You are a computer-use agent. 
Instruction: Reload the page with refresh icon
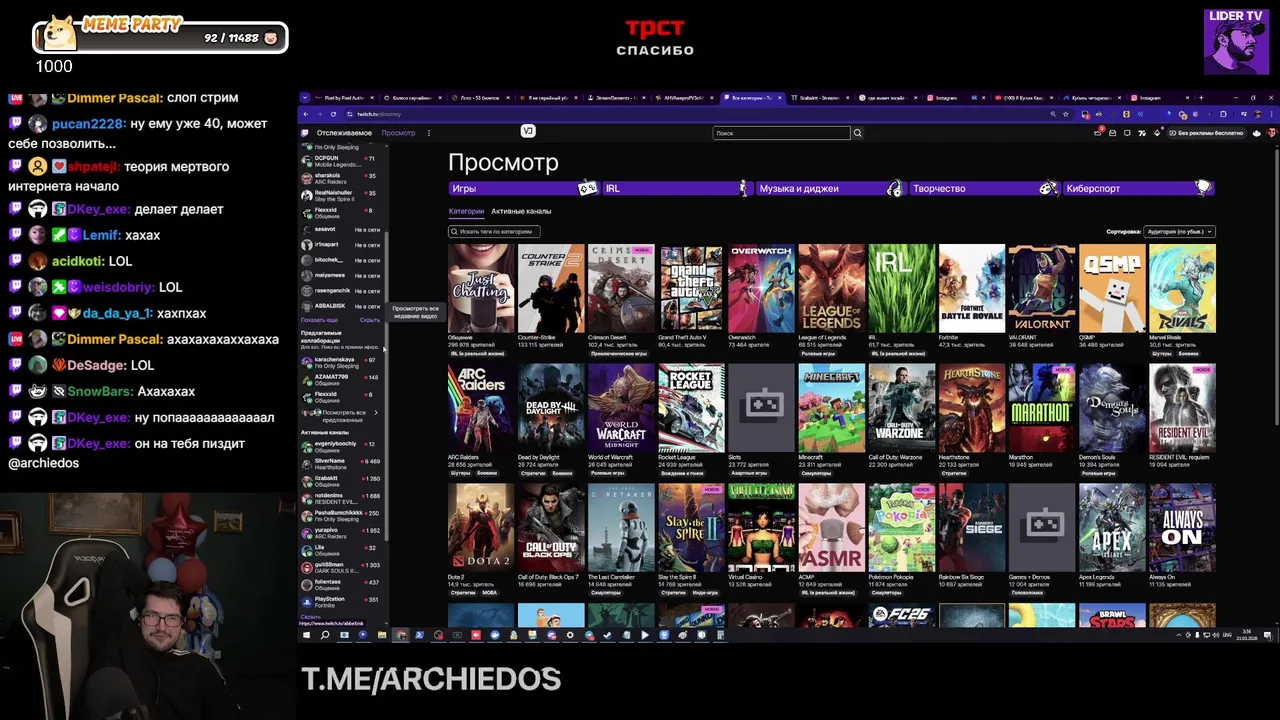click(333, 114)
